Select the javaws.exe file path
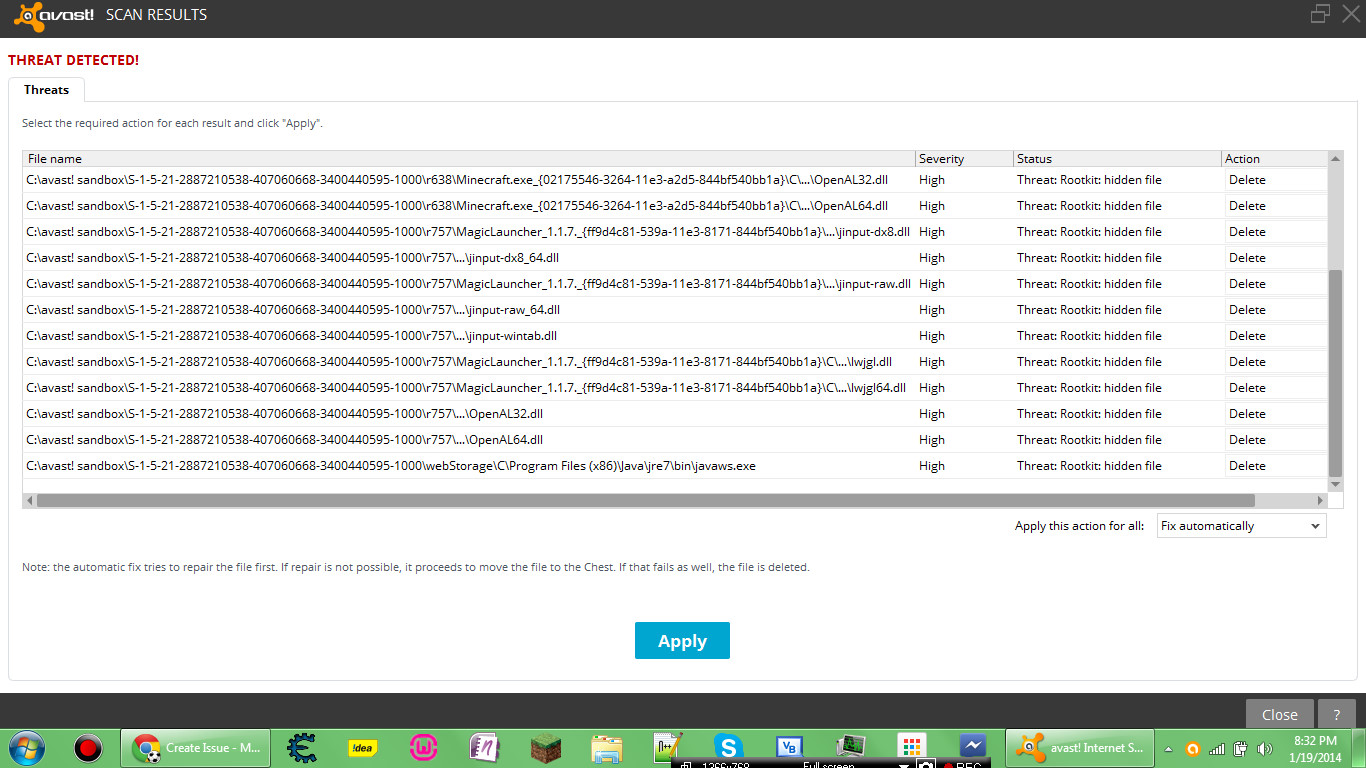This screenshot has height=768, width=1366. coord(391,466)
